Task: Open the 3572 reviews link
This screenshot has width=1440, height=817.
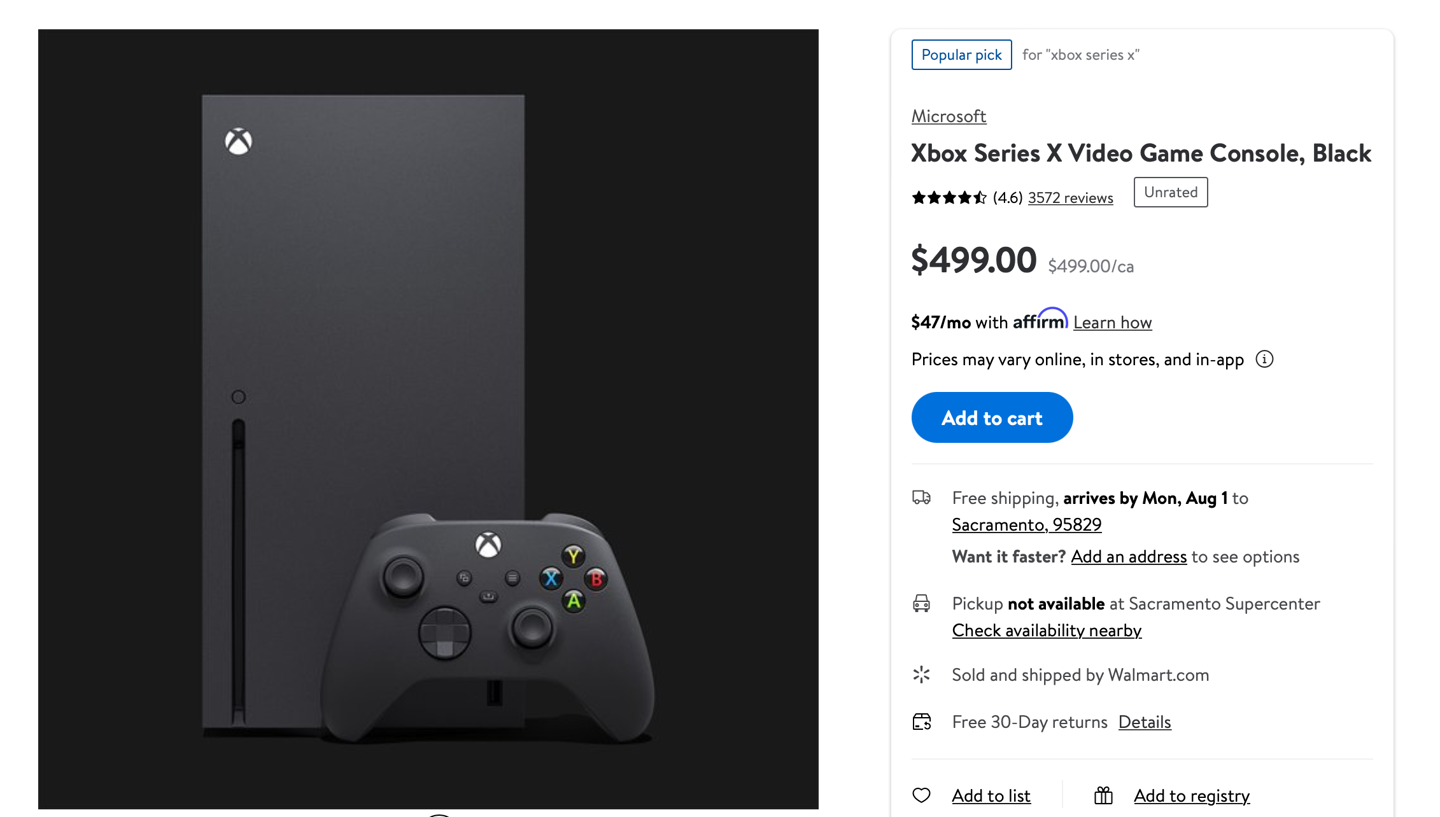Action: coord(1070,197)
